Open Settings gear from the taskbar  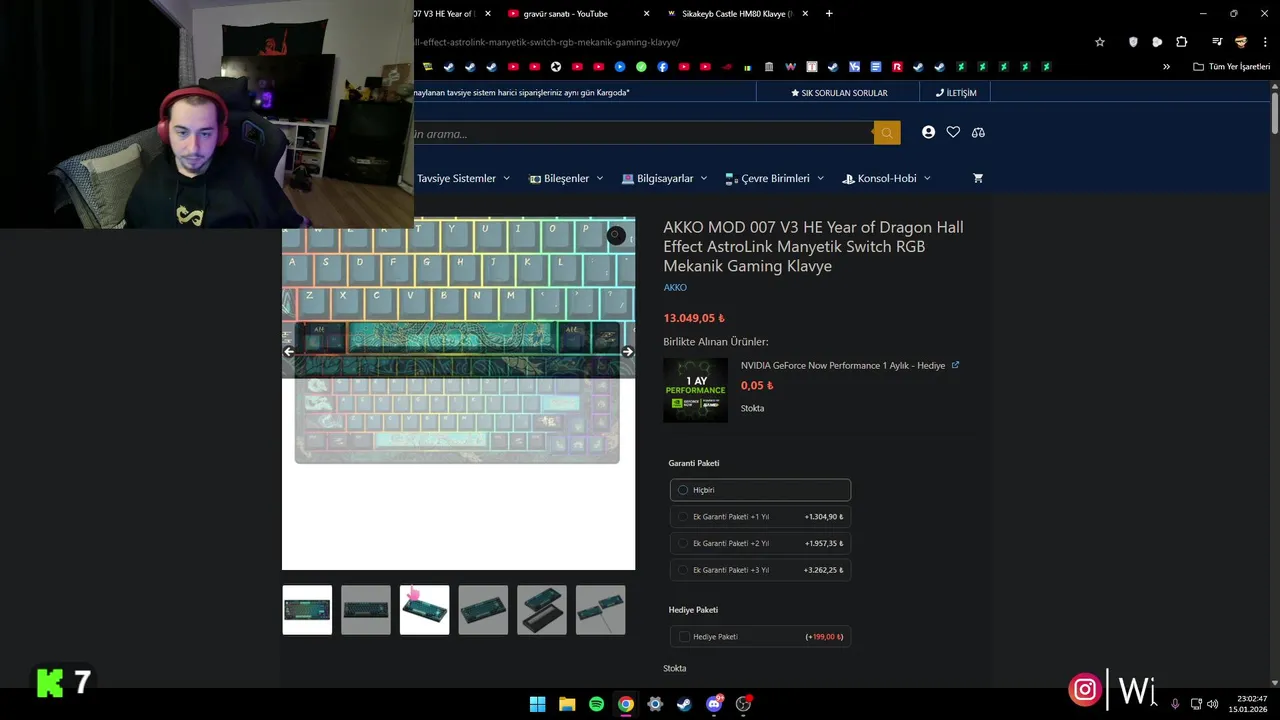pyautogui.click(x=655, y=704)
